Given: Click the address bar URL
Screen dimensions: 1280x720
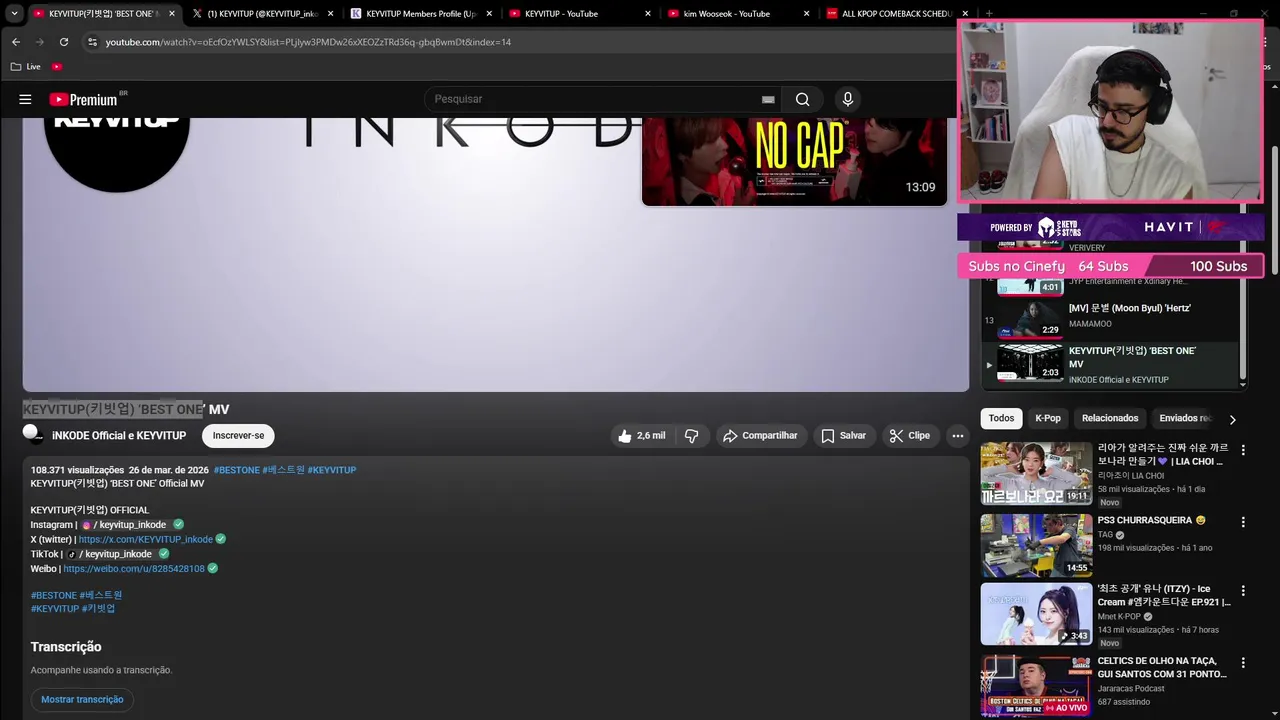Looking at the screenshot, I should pos(308,42).
